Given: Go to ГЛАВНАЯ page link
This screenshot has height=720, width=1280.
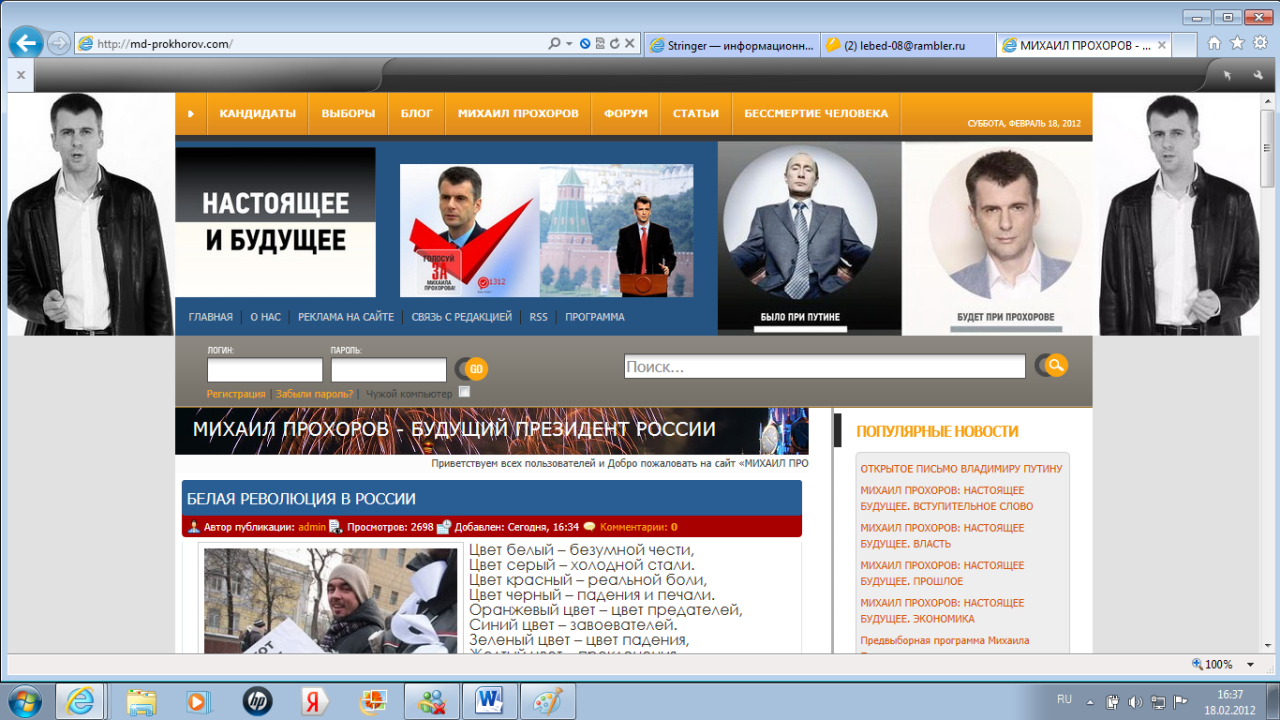Looking at the screenshot, I should 210,317.
